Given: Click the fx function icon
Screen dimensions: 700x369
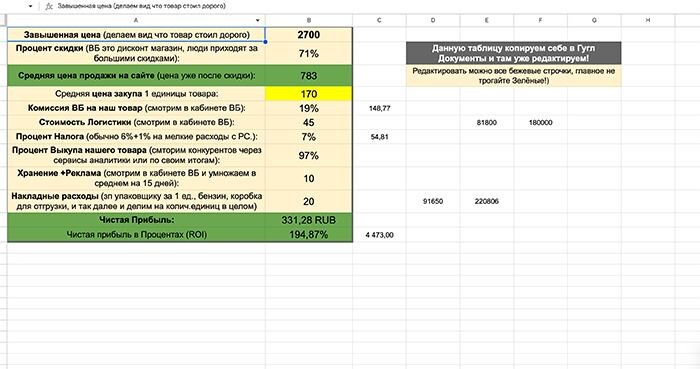Looking at the screenshot, I should pyautogui.click(x=49, y=6).
